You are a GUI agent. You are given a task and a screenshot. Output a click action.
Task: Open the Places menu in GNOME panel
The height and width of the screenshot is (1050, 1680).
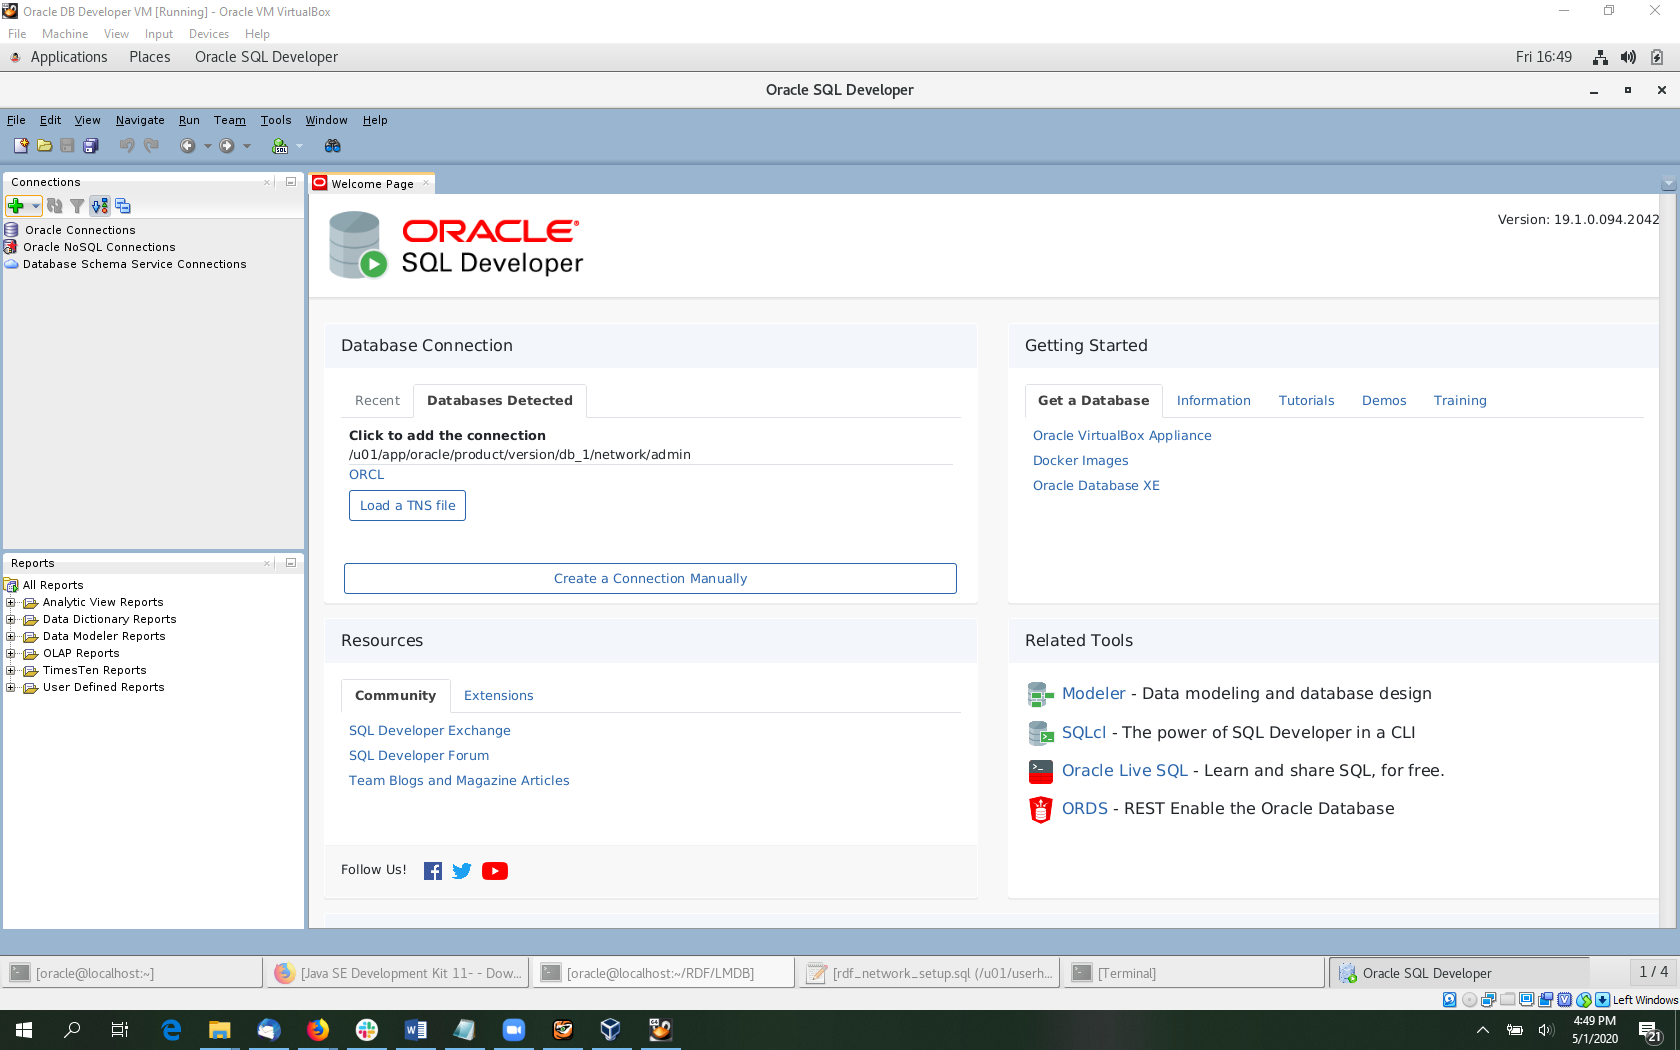click(x=150, y=57)
